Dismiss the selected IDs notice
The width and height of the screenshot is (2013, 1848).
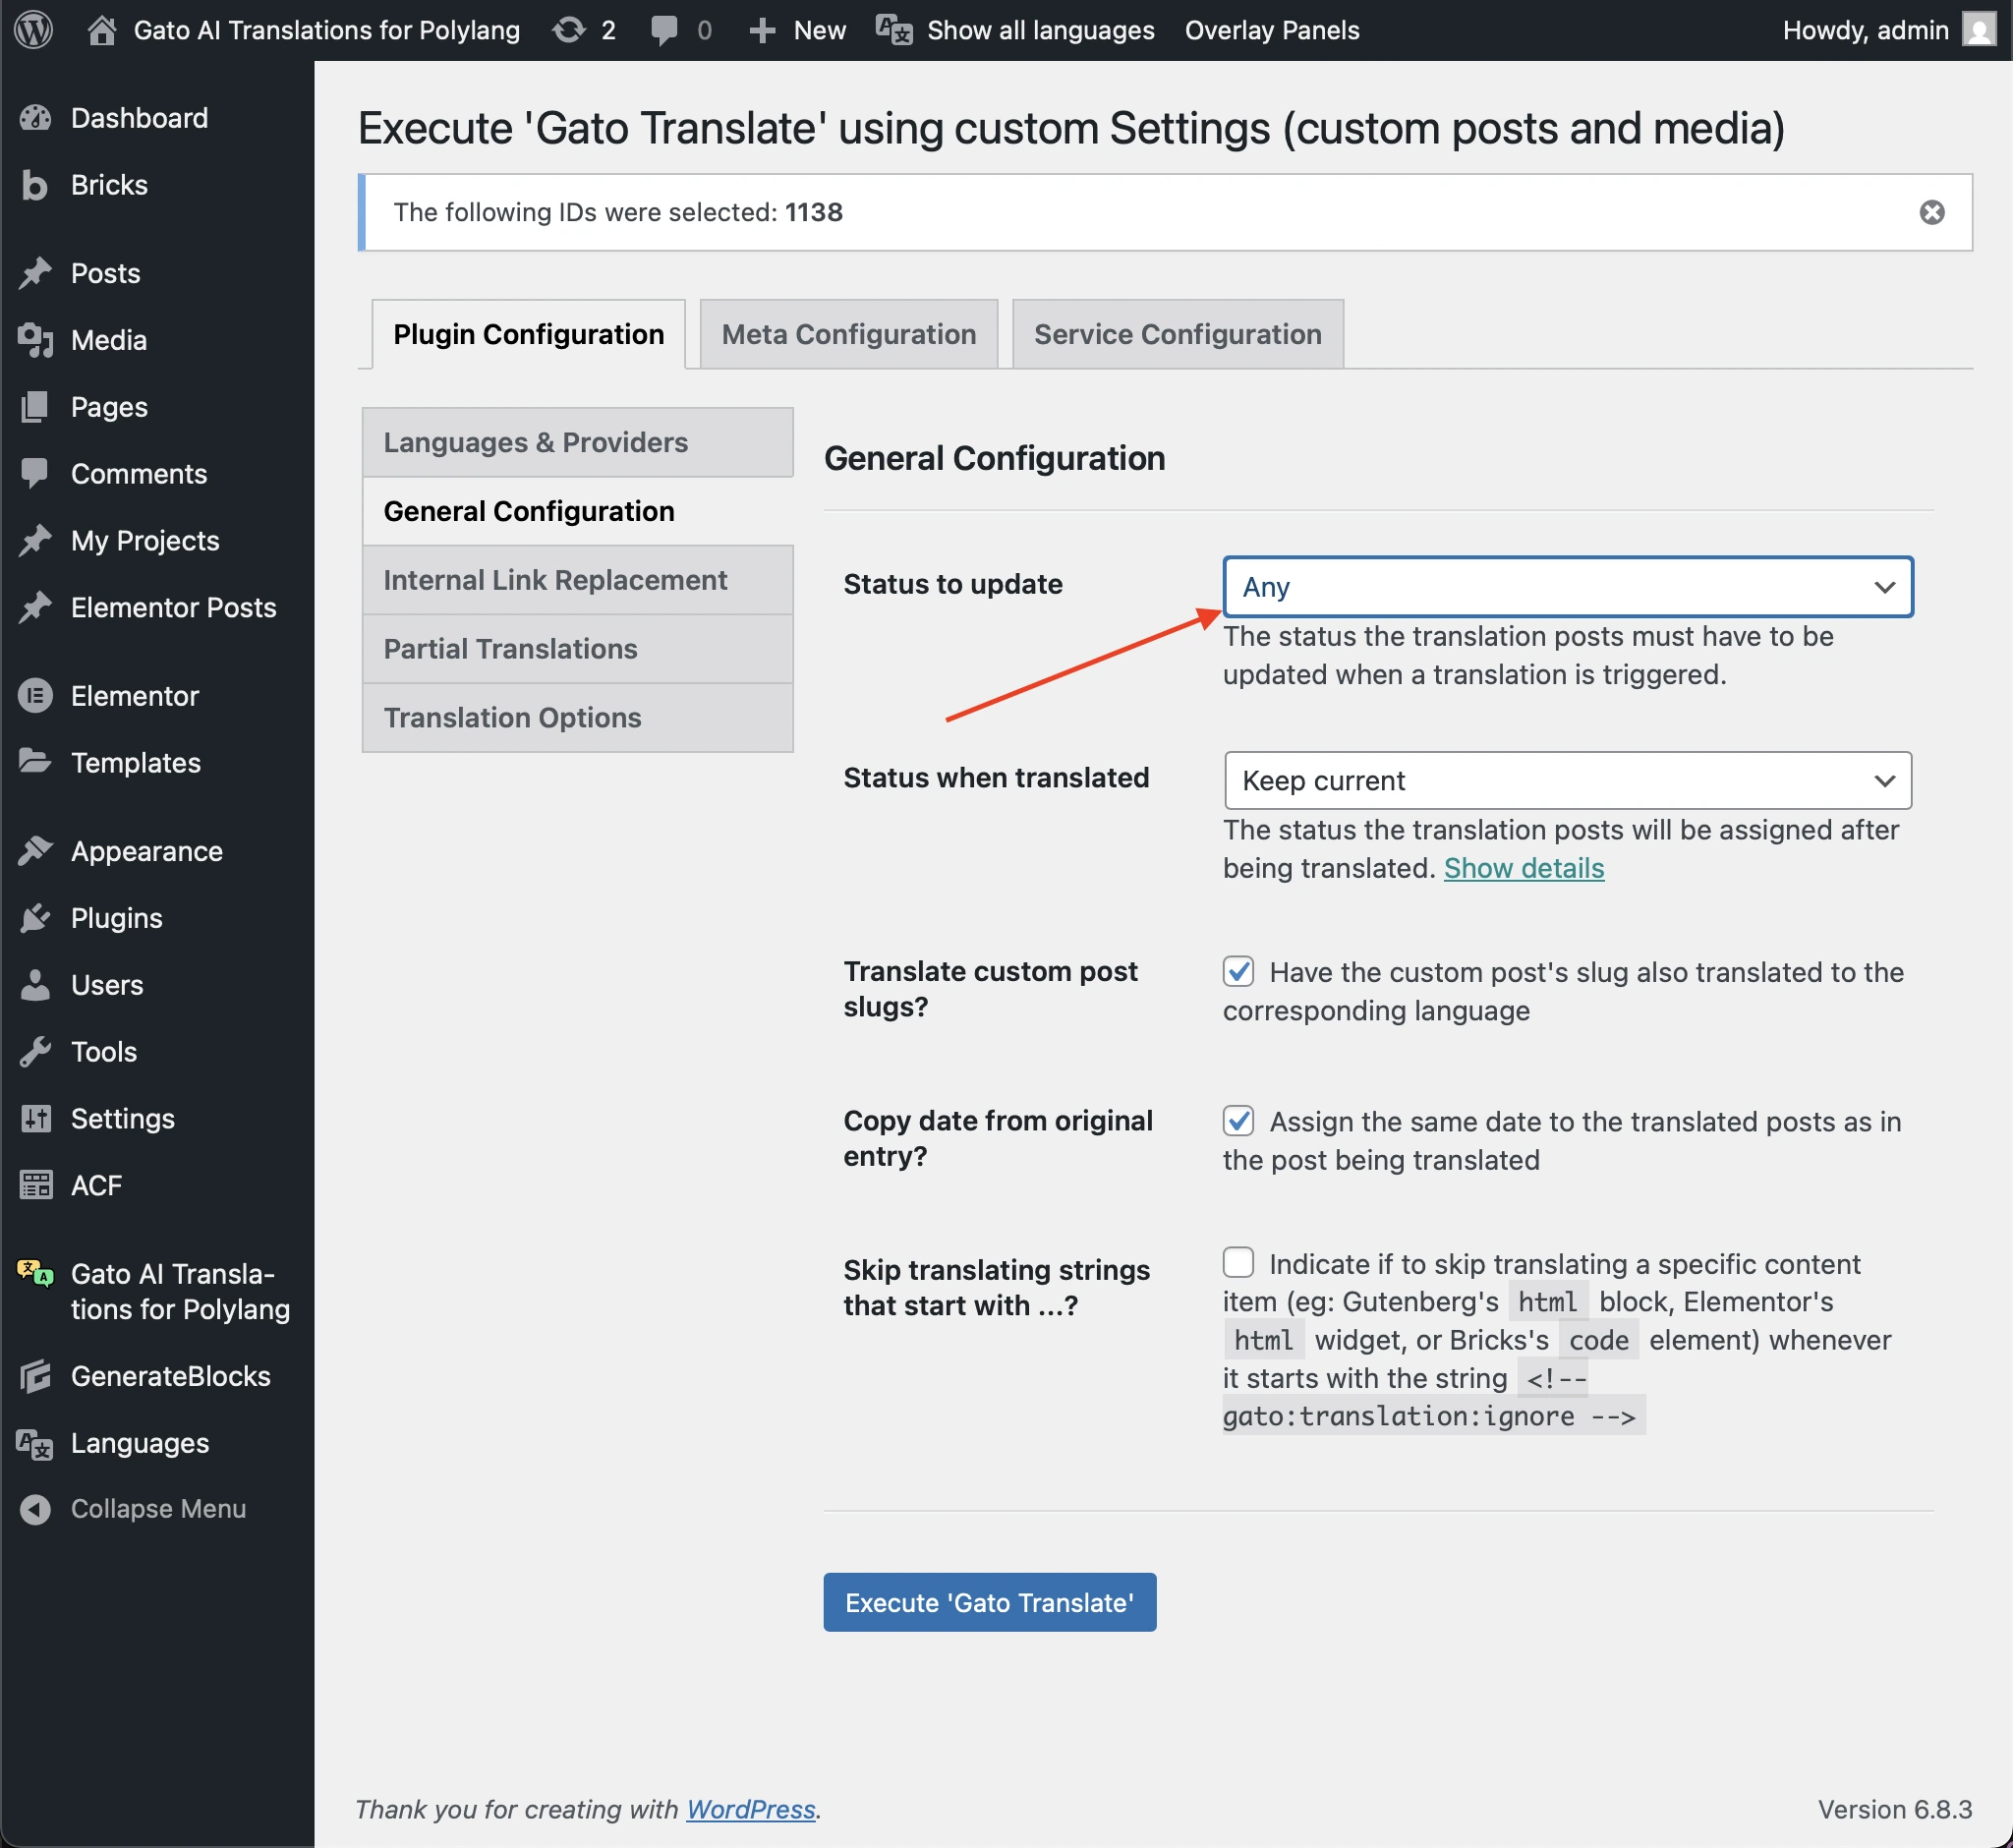click(x=1932, y=212)
